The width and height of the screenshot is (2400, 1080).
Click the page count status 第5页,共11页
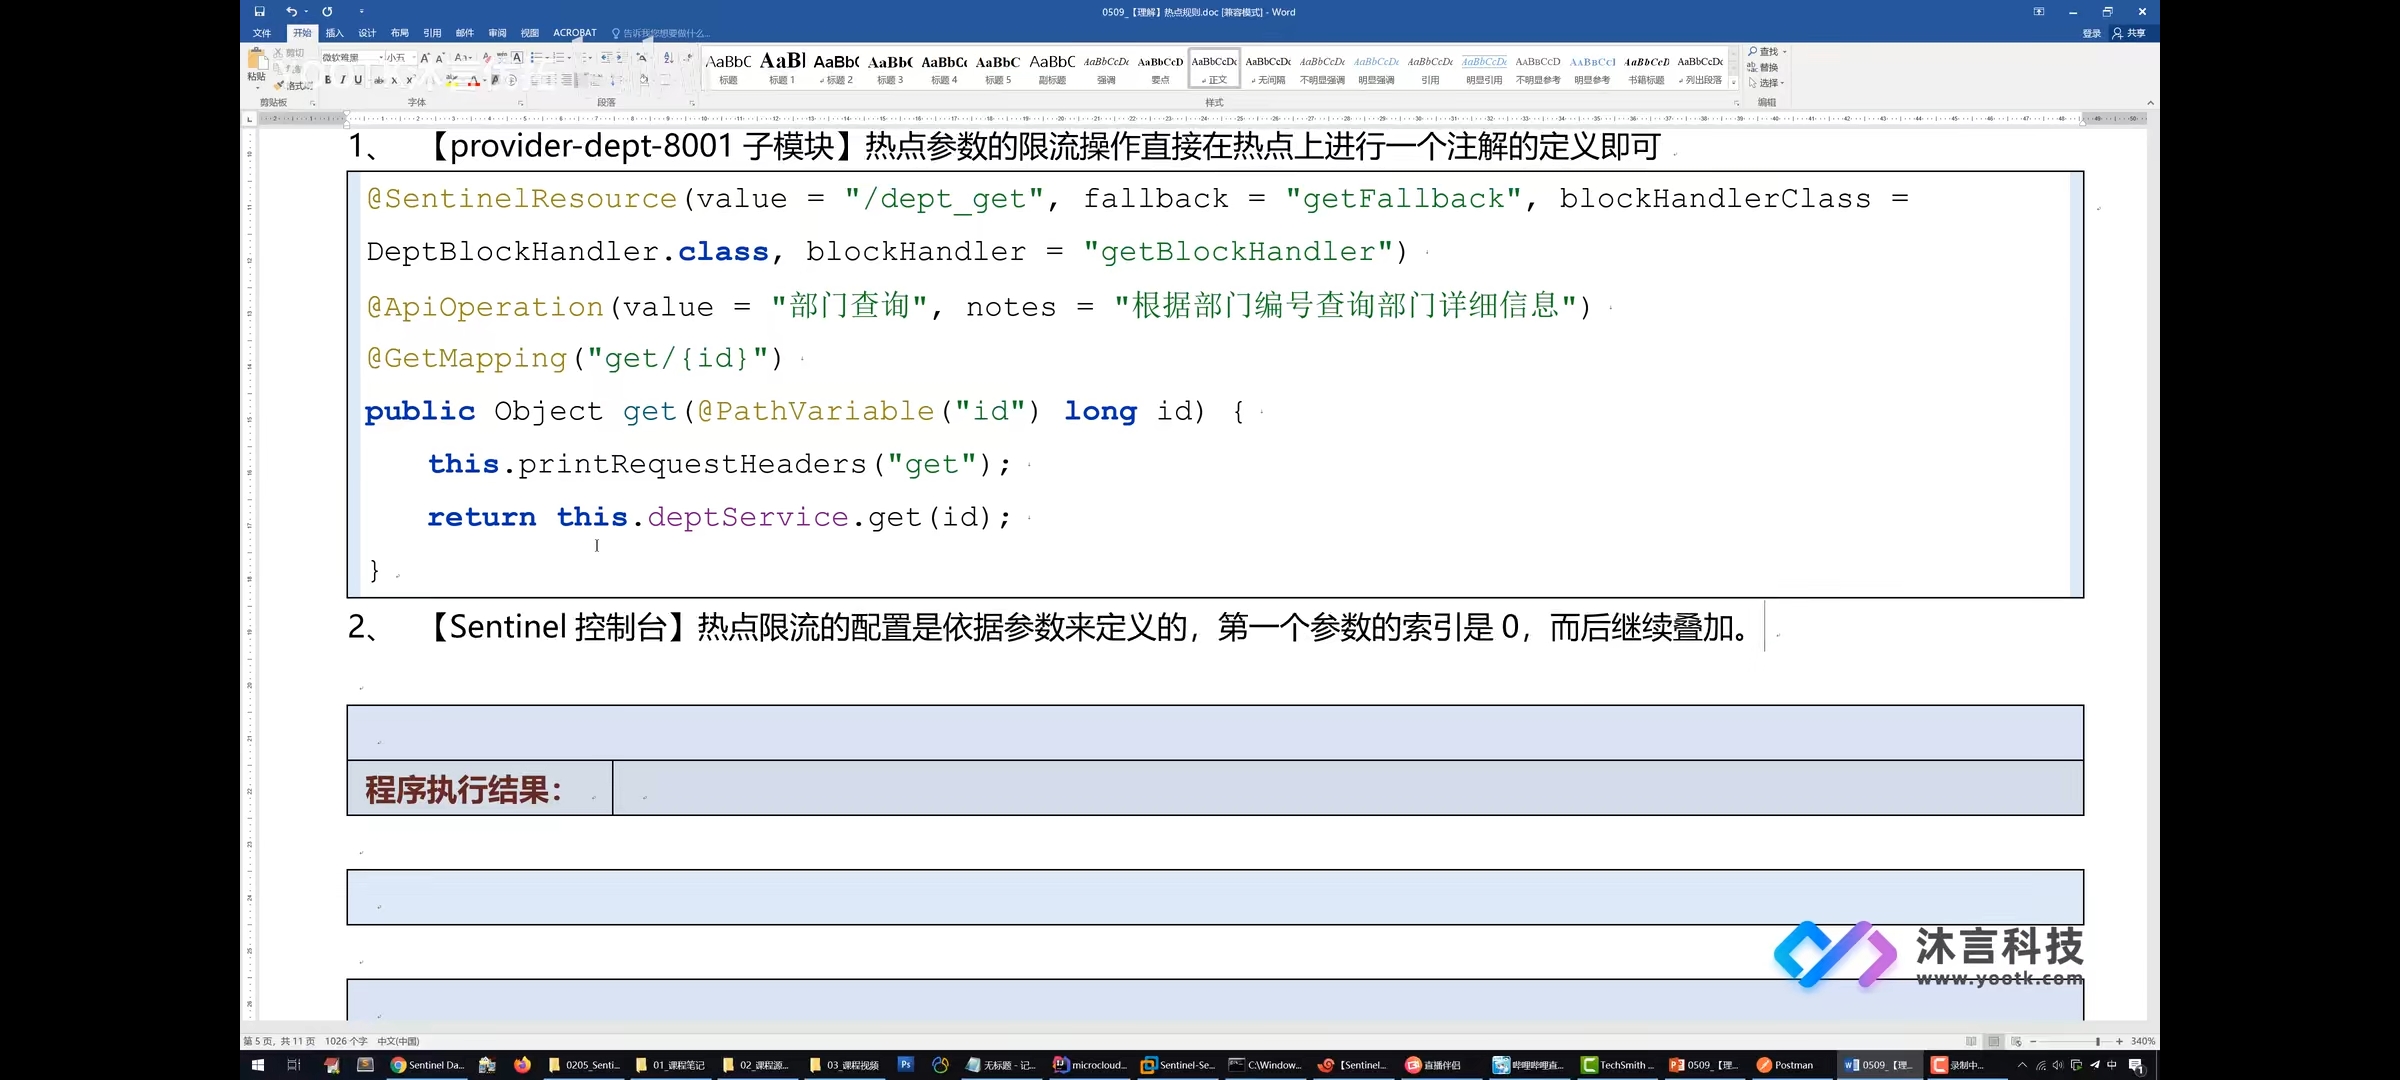[279, 1041]
